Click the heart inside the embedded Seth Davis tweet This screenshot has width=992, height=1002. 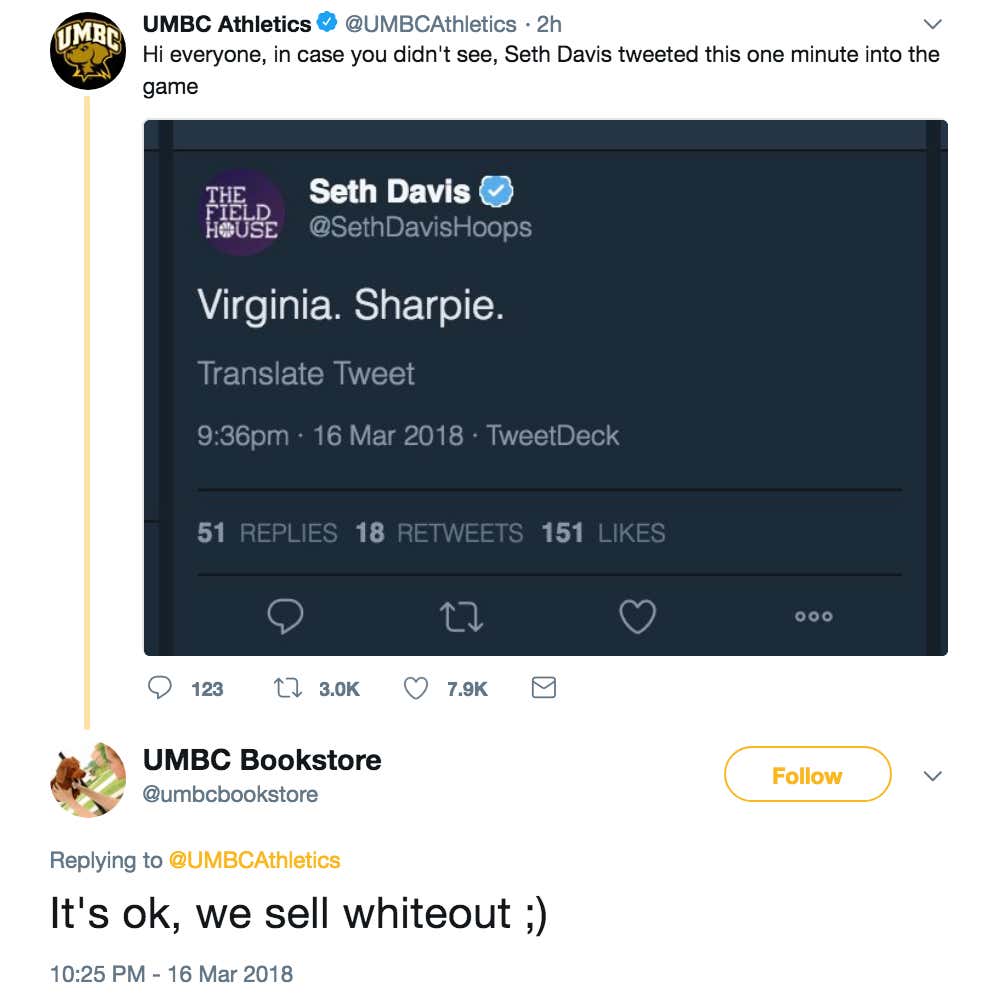click(x=637, y=617)
